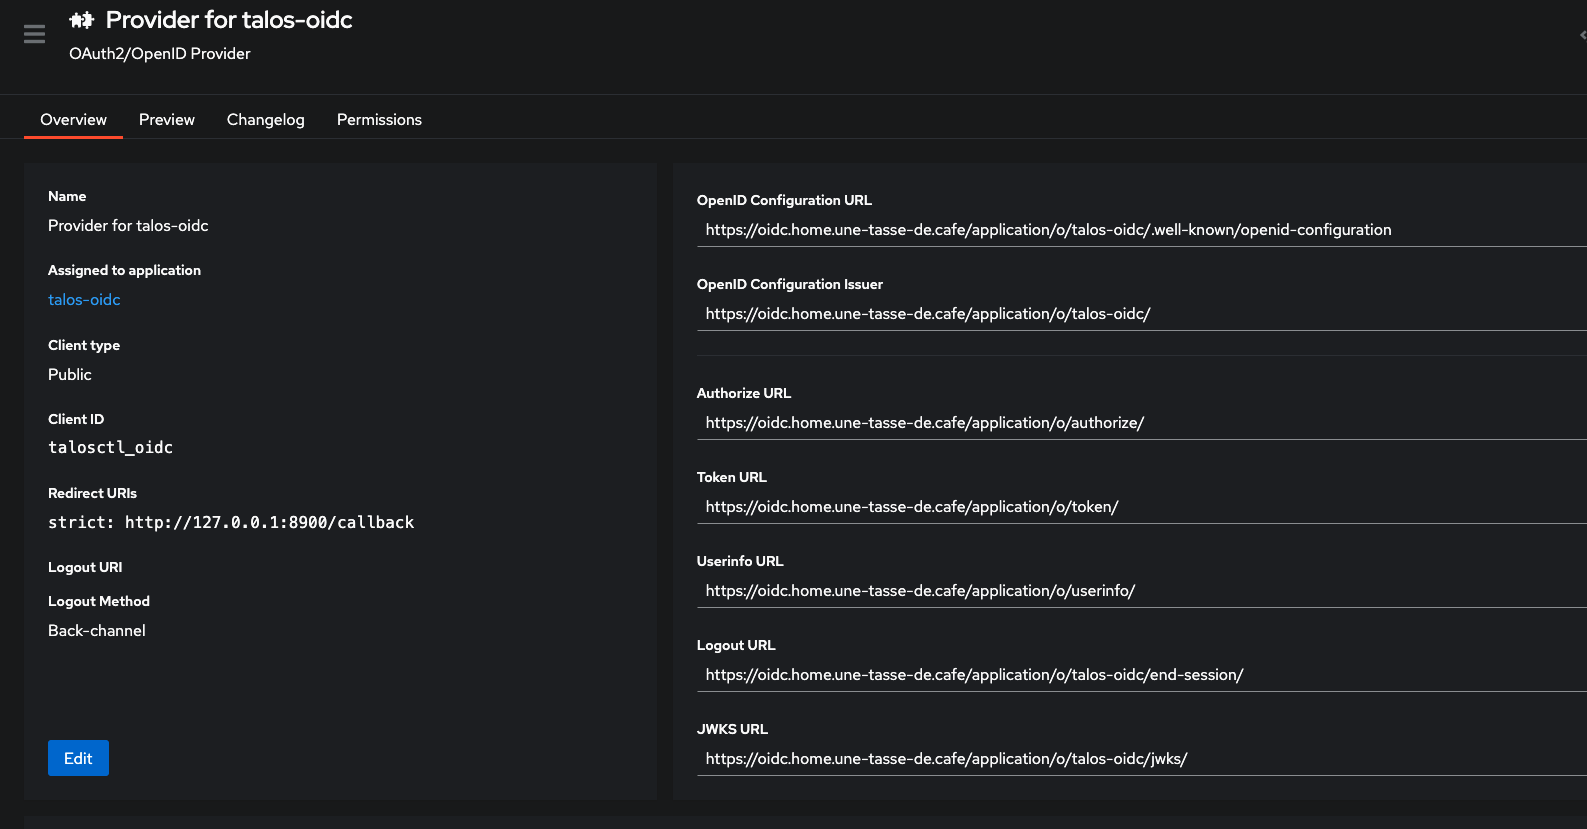
Task: Click the provider icon beside the page title
Action: (x=82, y=20)
